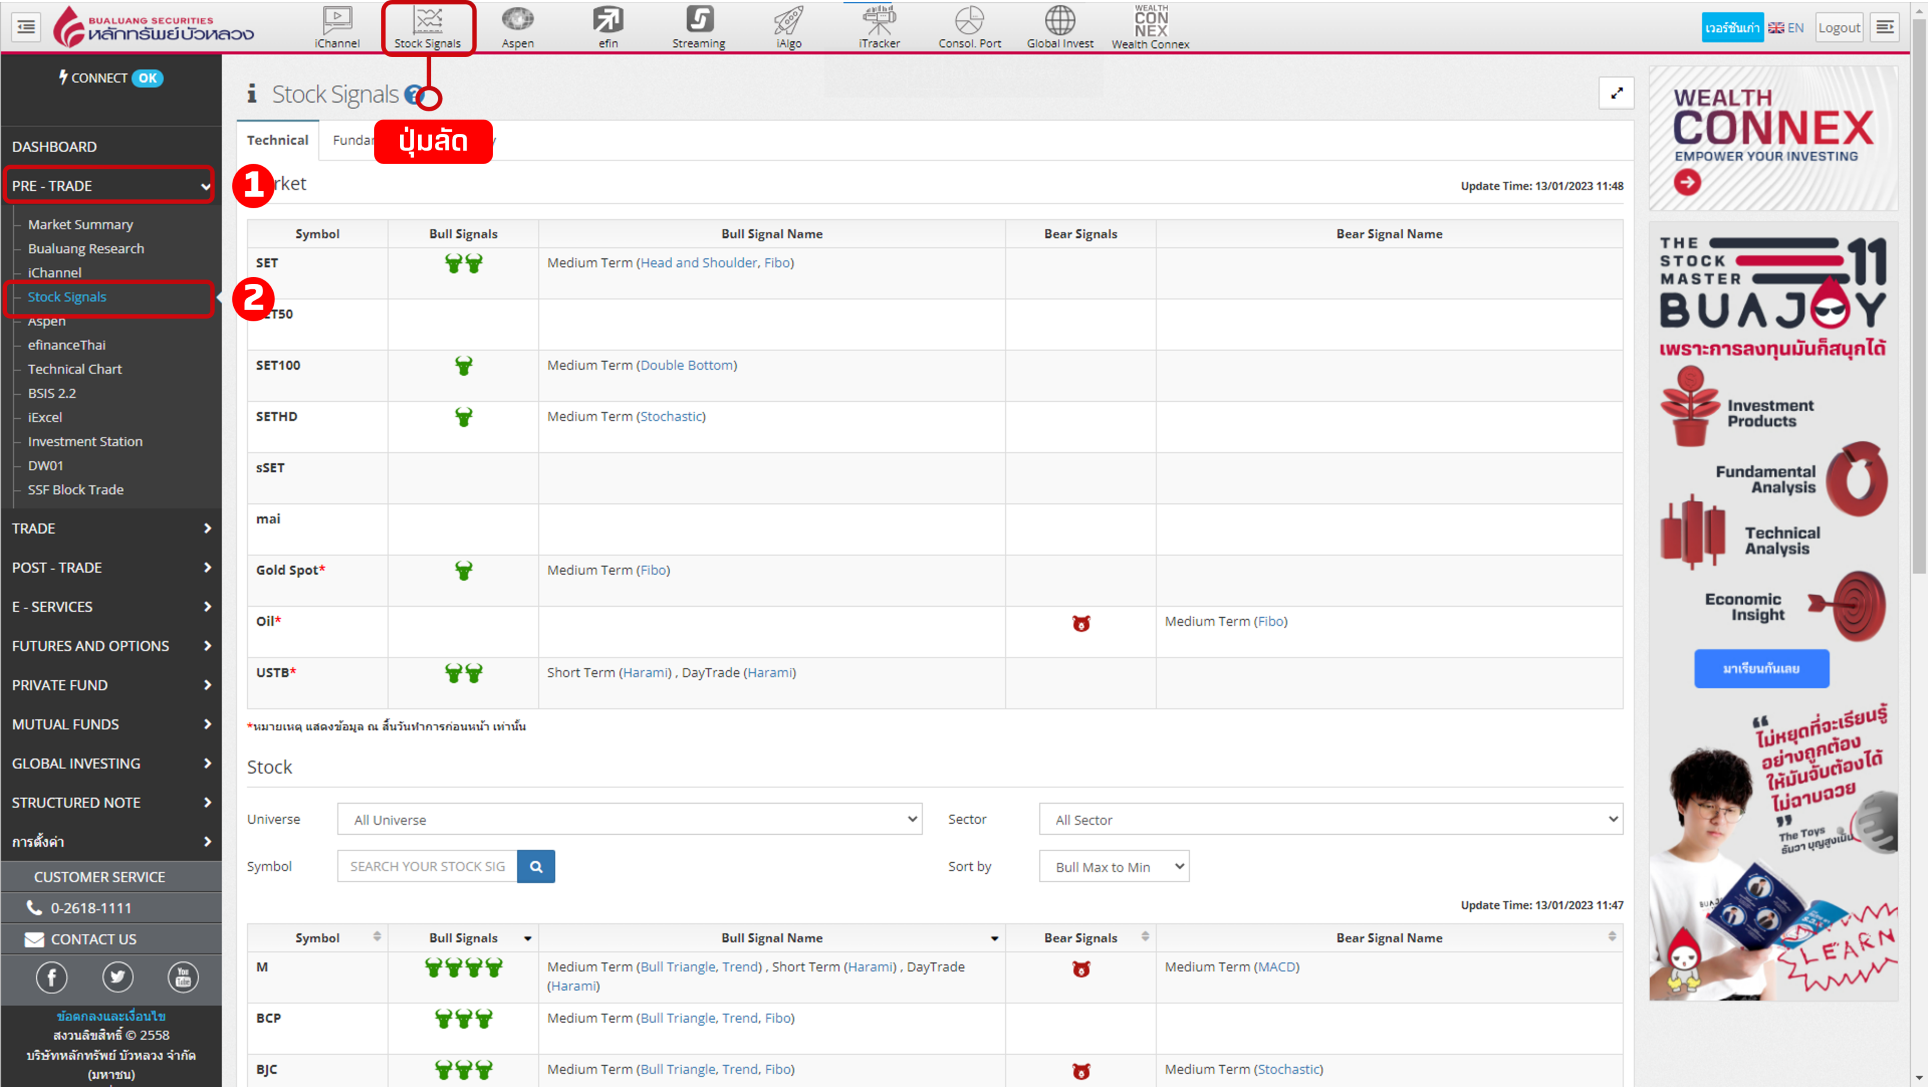Click the stock search magnifier button
1928x1087 pixels.
(536, 866)
